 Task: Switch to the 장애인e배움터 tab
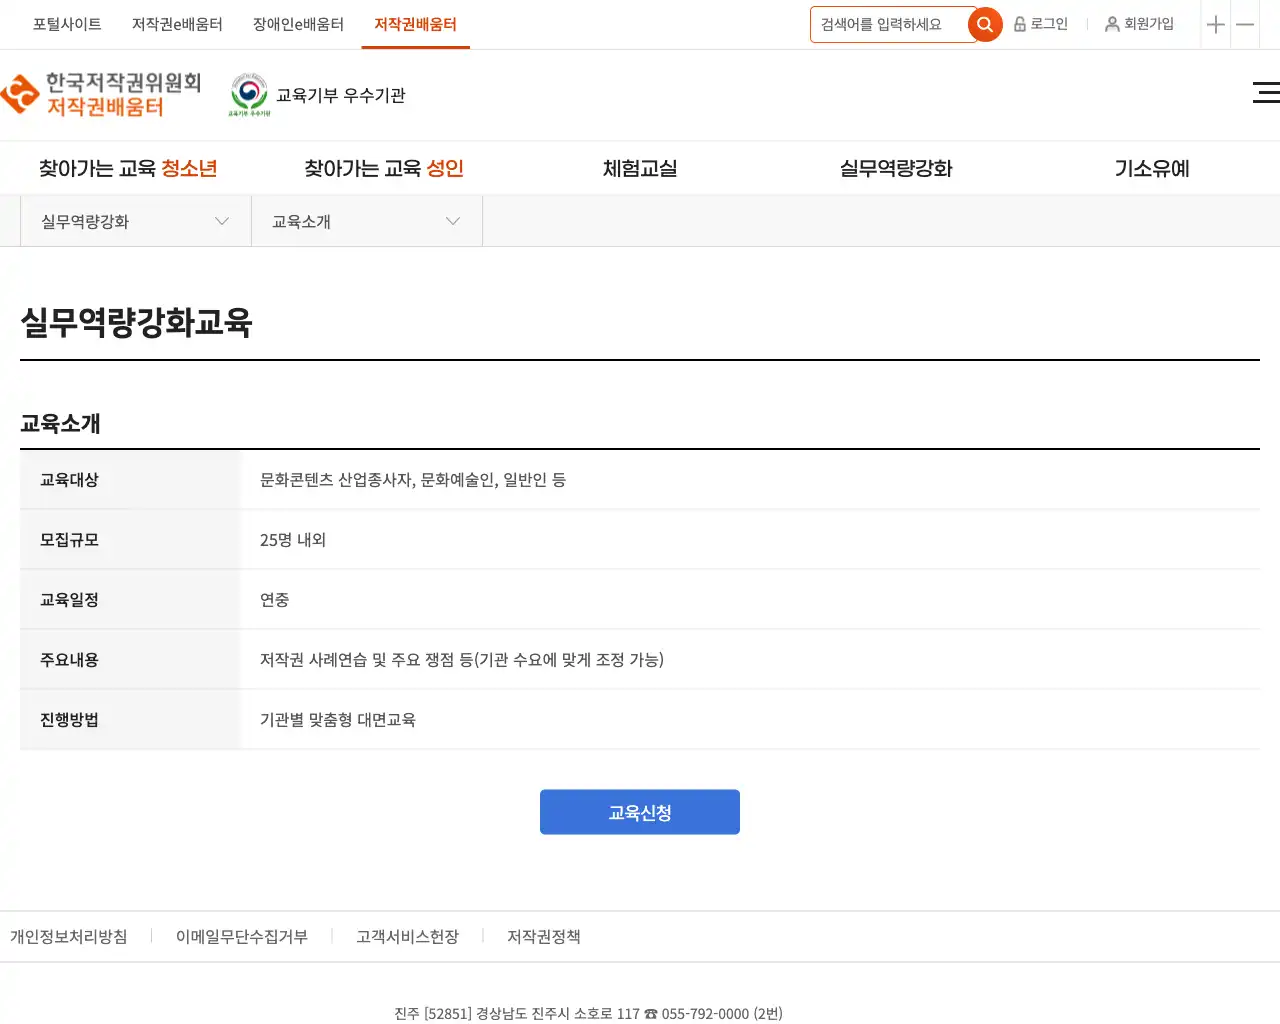click(x=298, y=24)
